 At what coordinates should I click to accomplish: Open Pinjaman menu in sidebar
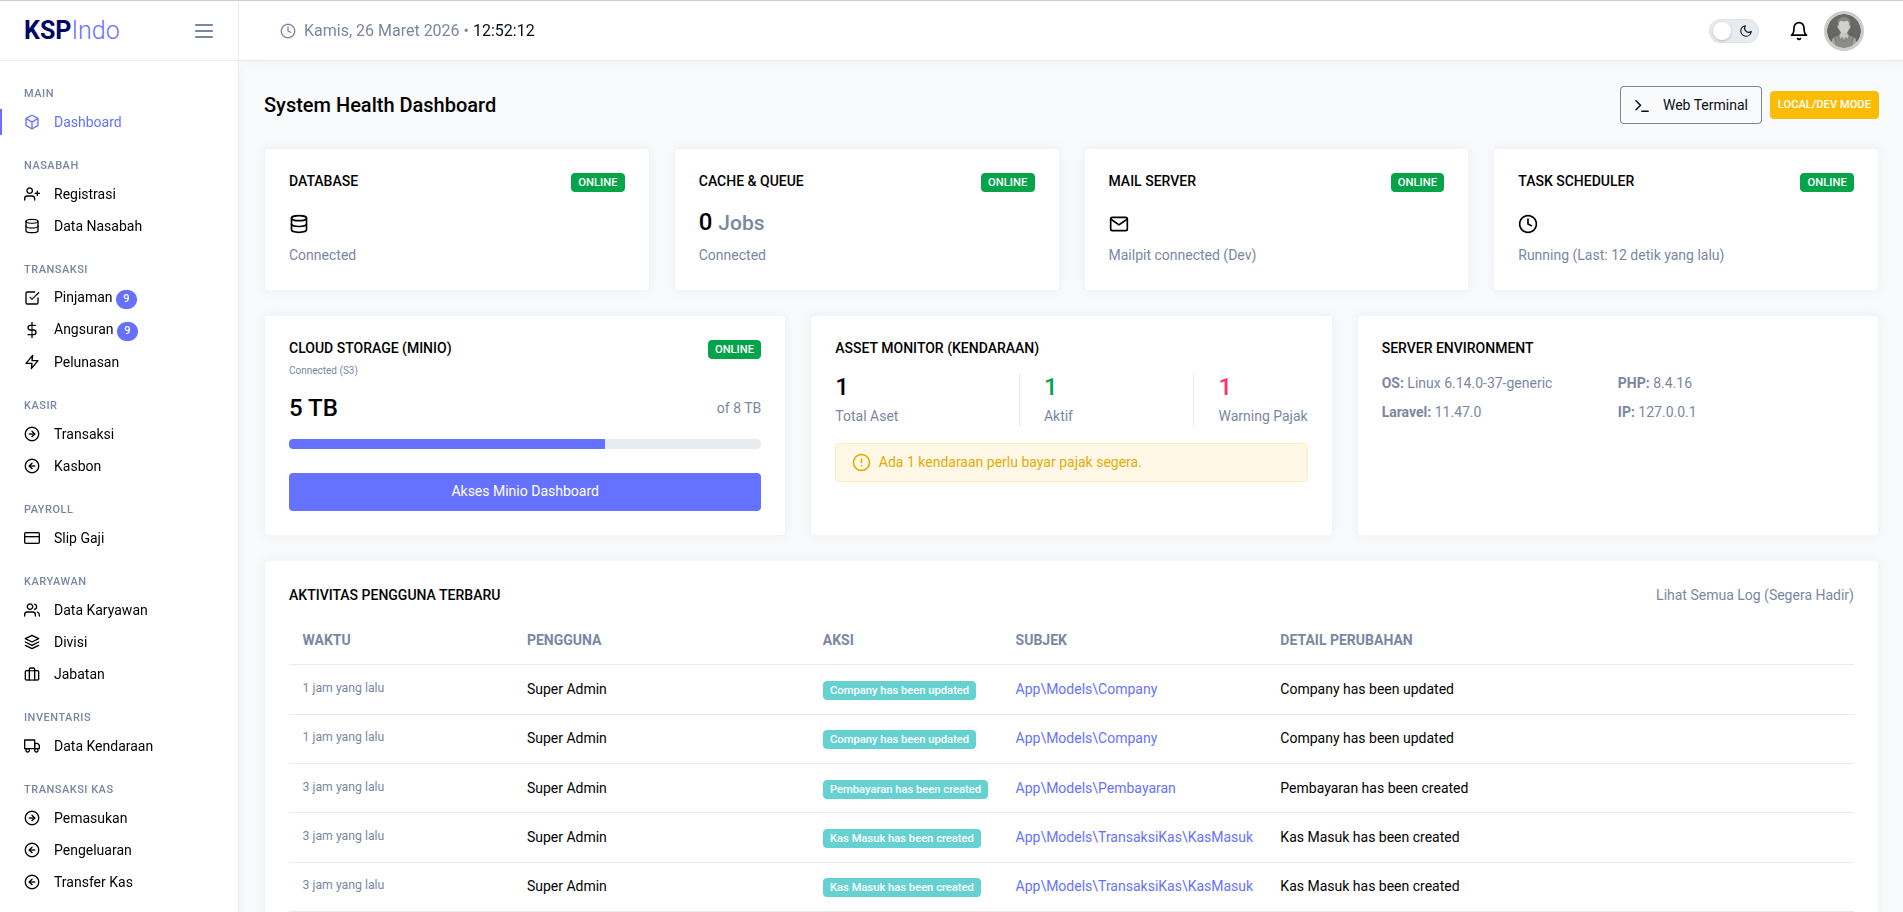[x=83, y=298]
